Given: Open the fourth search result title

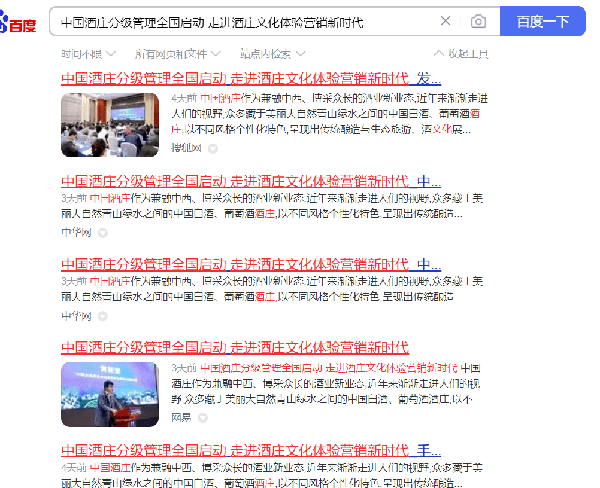Looking at the screenshot, I should click(x=235, y=347).
